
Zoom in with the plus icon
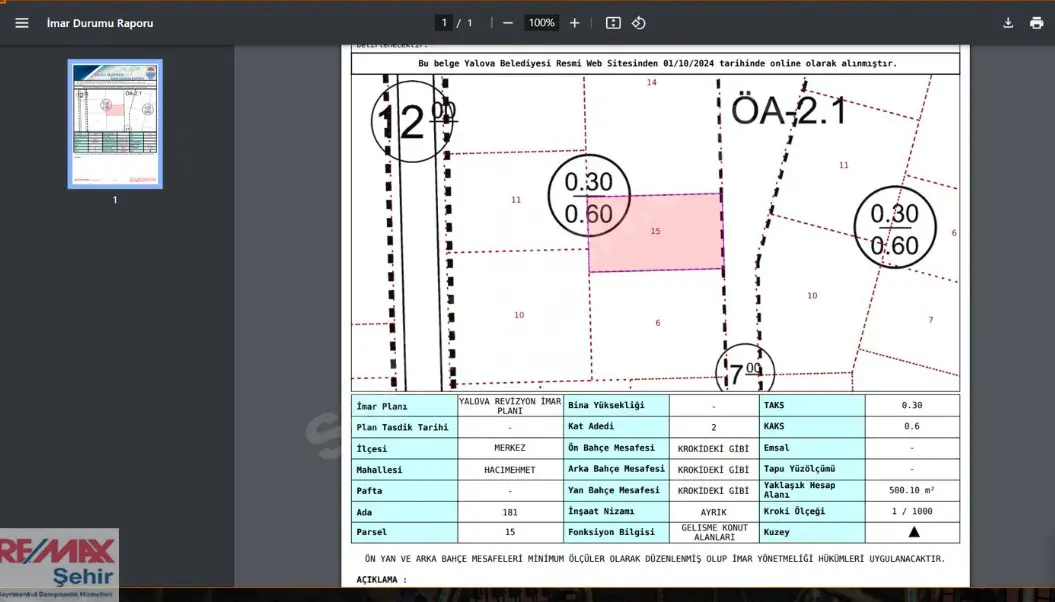pyautogui.click(x=575, y=23)
